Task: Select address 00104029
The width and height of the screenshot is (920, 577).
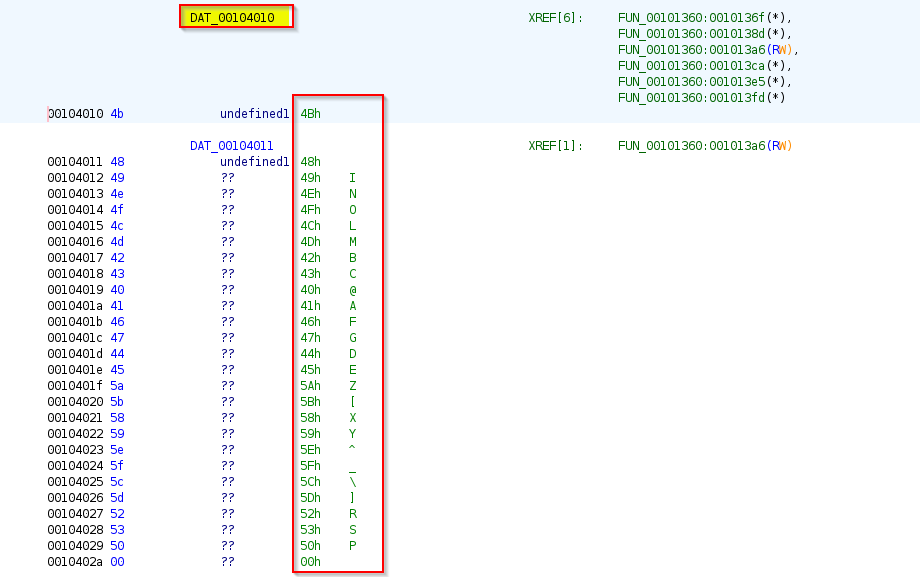Action: coord(75,546)
